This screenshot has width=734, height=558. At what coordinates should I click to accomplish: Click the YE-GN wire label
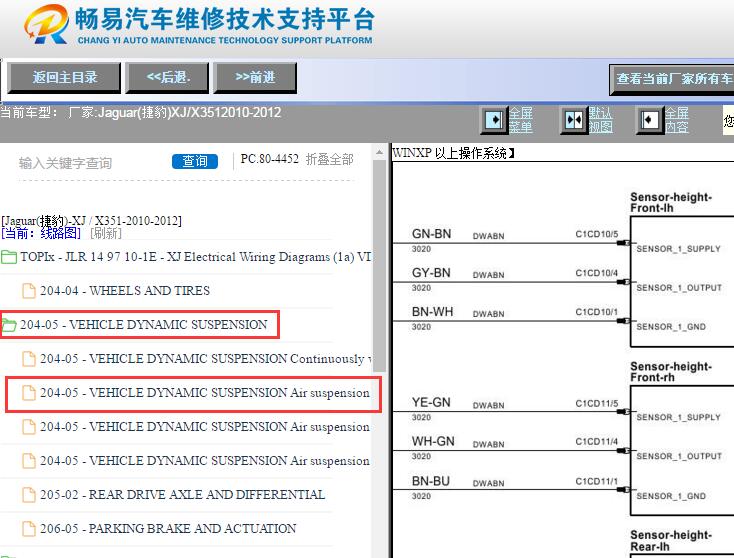click(431, 402)
